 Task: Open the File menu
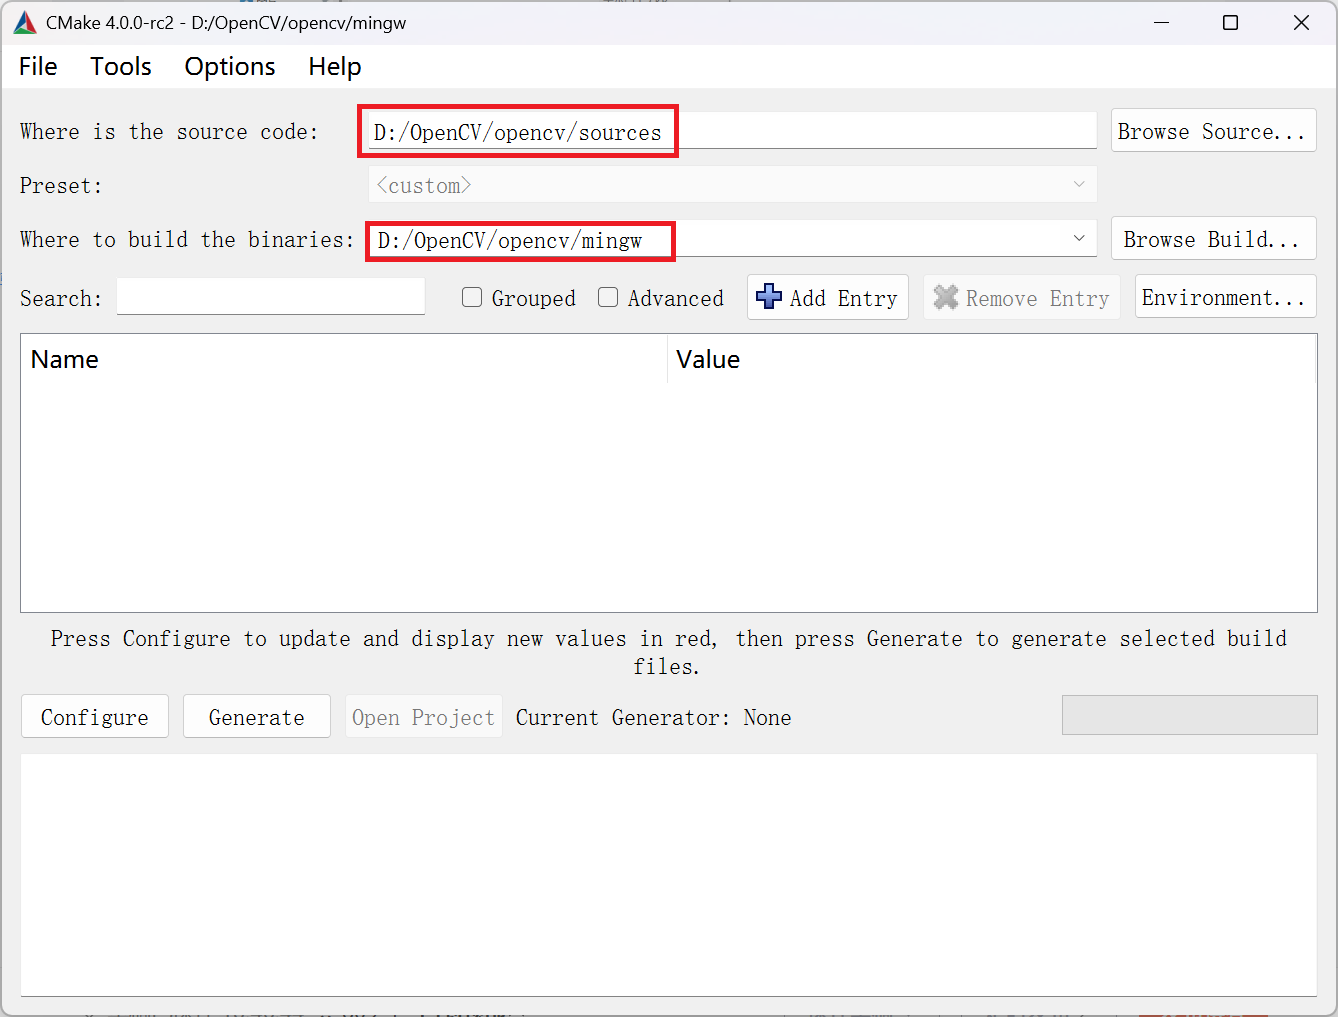(x=38, y=66)
